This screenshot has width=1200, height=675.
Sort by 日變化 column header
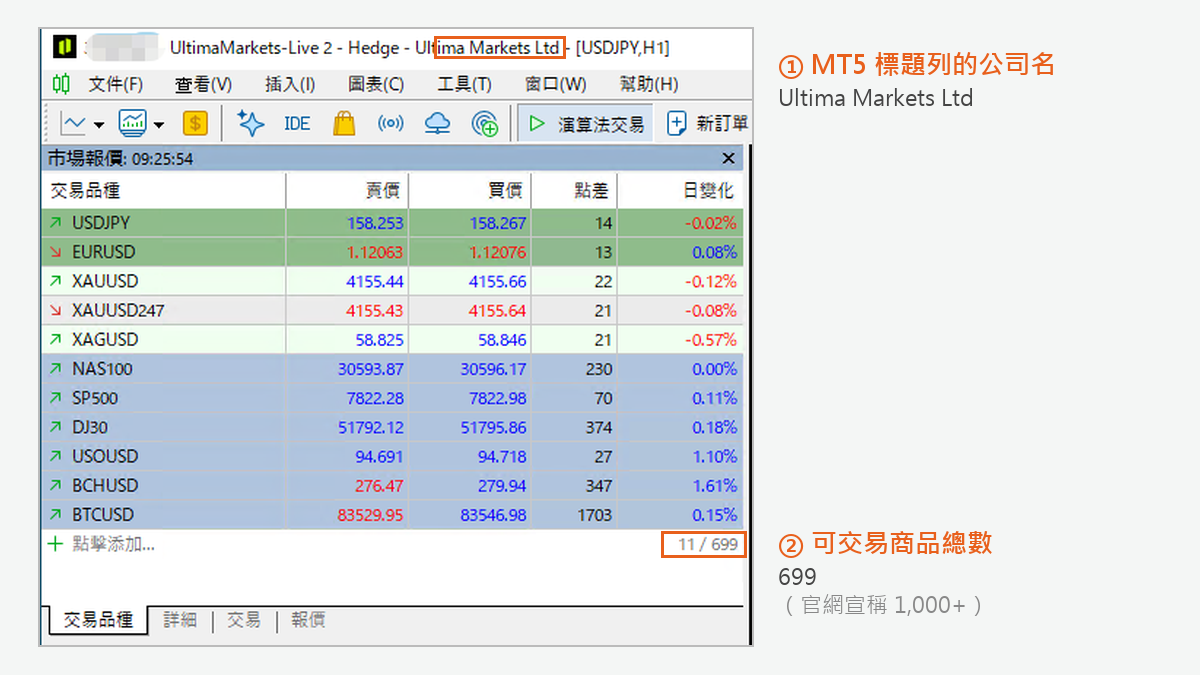click(680, 190)
